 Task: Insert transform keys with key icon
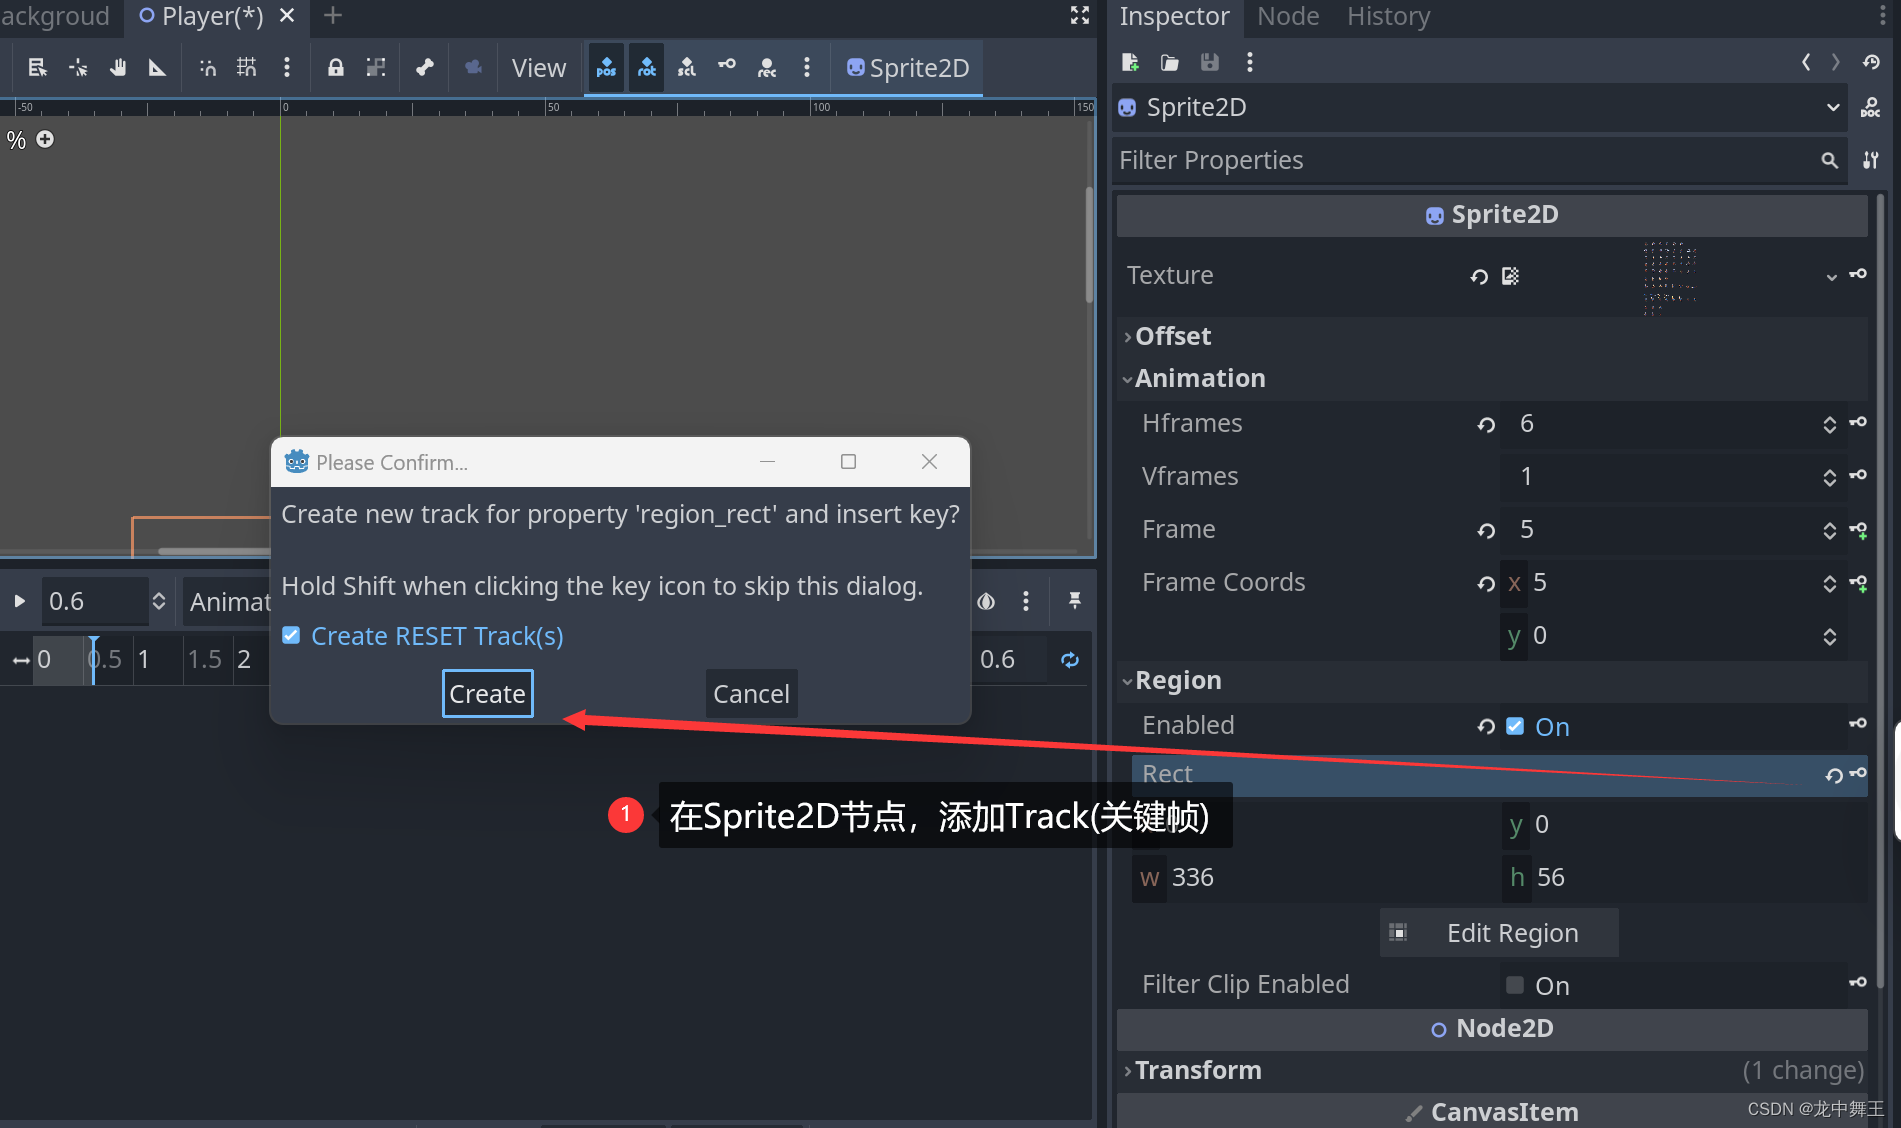pyautogui.click(x=727, y=65)
